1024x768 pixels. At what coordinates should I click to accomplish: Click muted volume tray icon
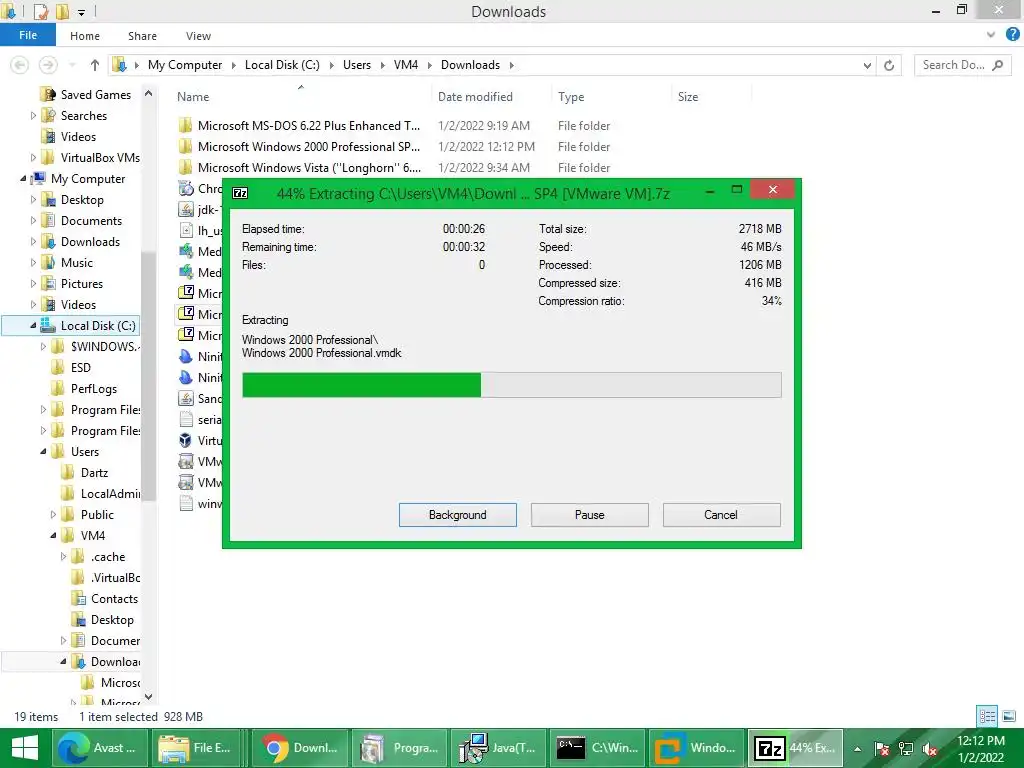(x=930, y=749)
